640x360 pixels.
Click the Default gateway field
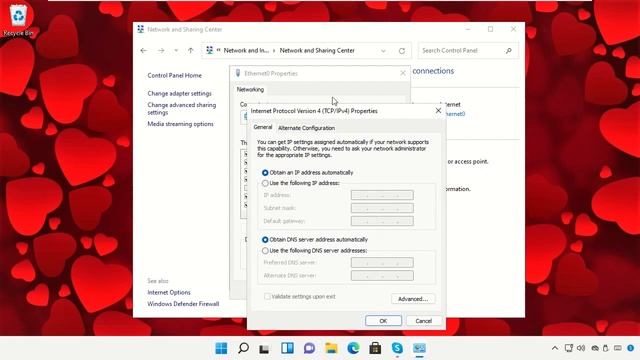tap(382, 221)
